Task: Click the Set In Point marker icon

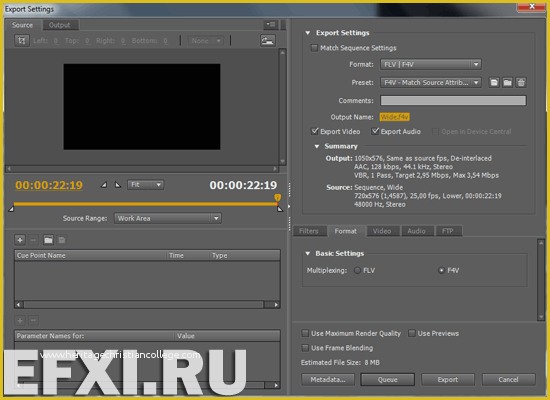Action: click(104, 185)
